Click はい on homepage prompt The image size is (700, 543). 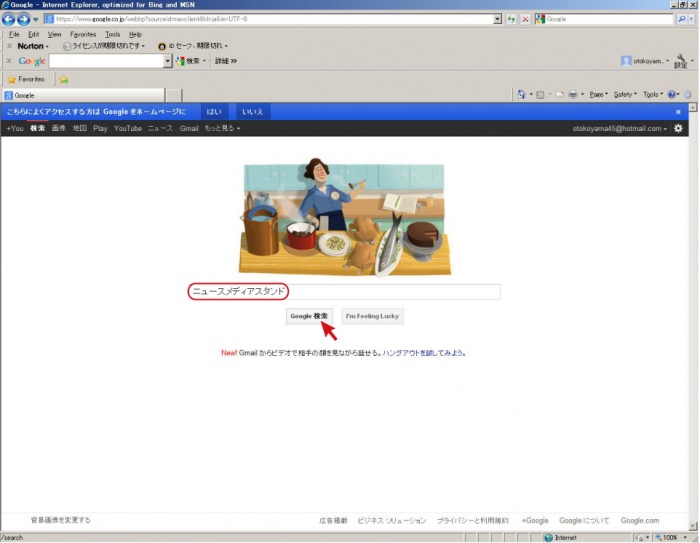tap(214, 112)
